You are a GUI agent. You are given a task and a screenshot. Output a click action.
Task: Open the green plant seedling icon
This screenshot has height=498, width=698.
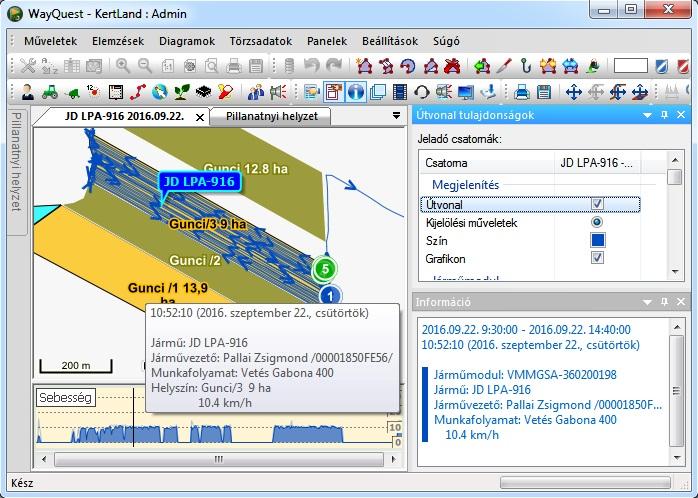click(182, 92)
